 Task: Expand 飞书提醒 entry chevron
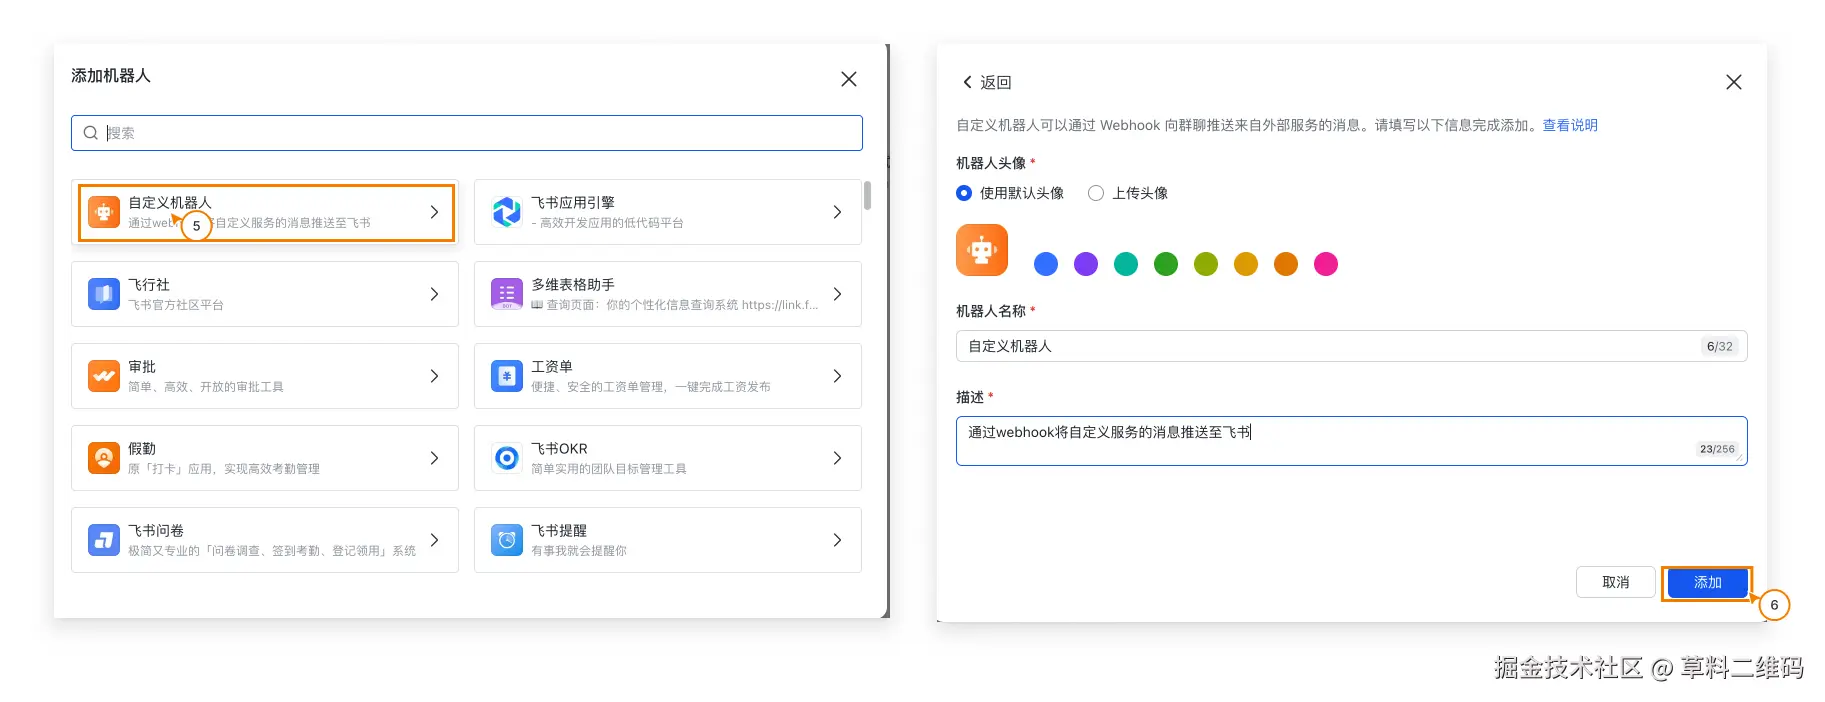pos(837,540)
